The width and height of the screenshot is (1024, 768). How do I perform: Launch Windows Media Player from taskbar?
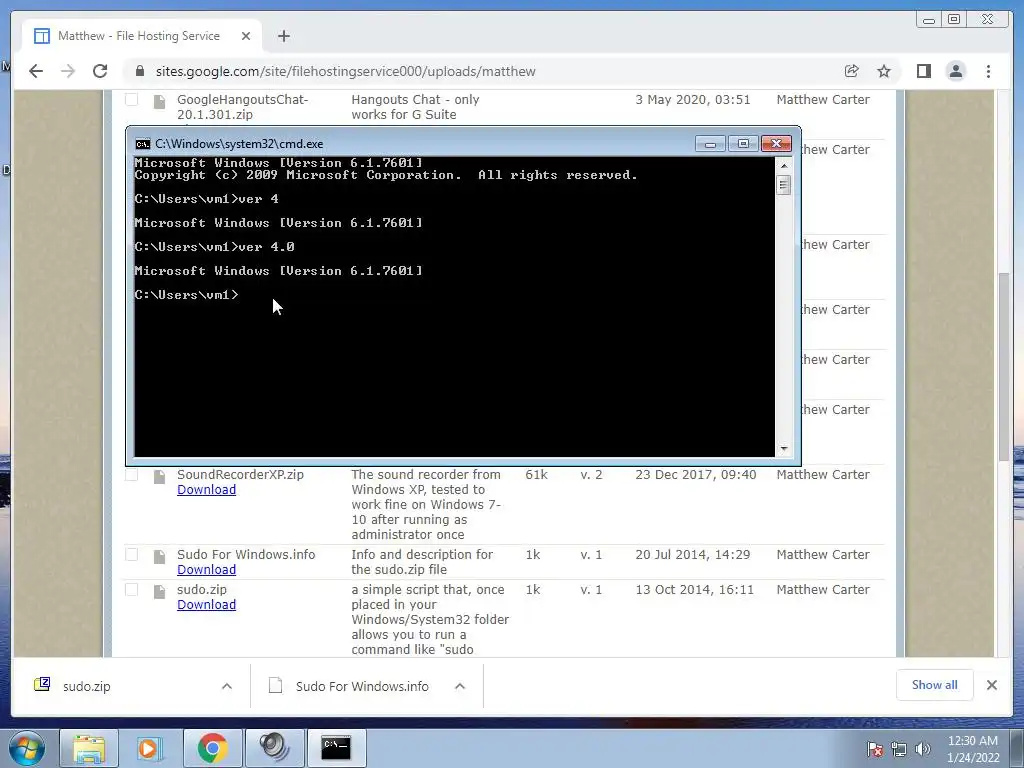[x=149, y=748]
